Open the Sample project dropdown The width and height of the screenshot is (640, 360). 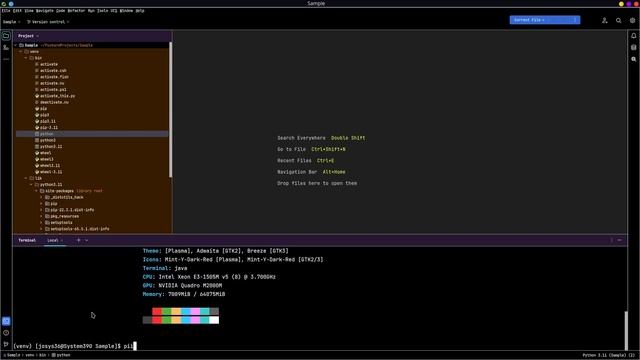tap(11, 22)
